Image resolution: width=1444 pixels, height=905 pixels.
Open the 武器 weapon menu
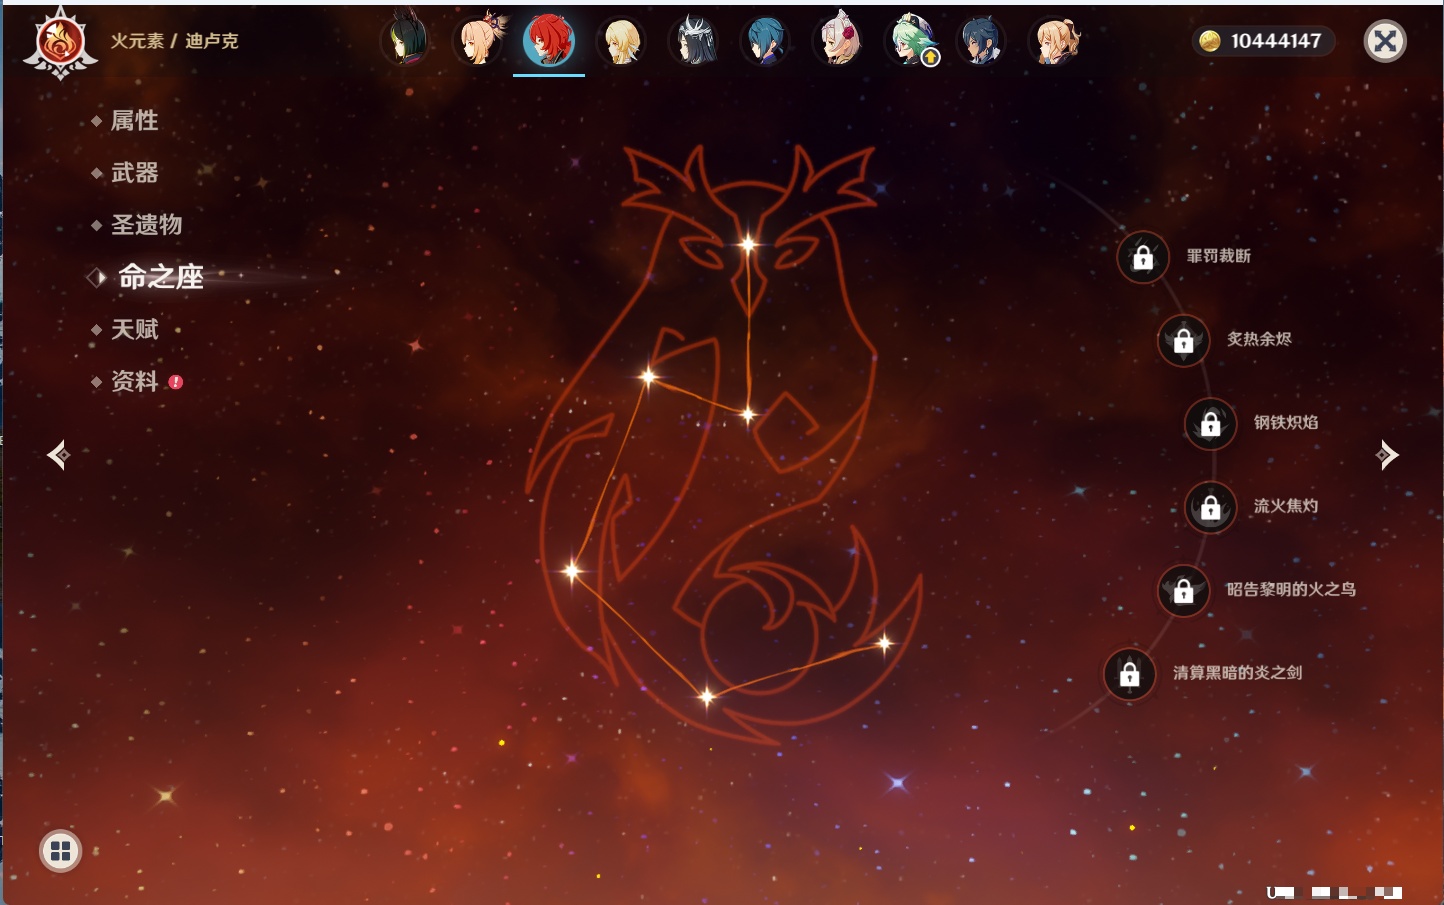(134, 173)
